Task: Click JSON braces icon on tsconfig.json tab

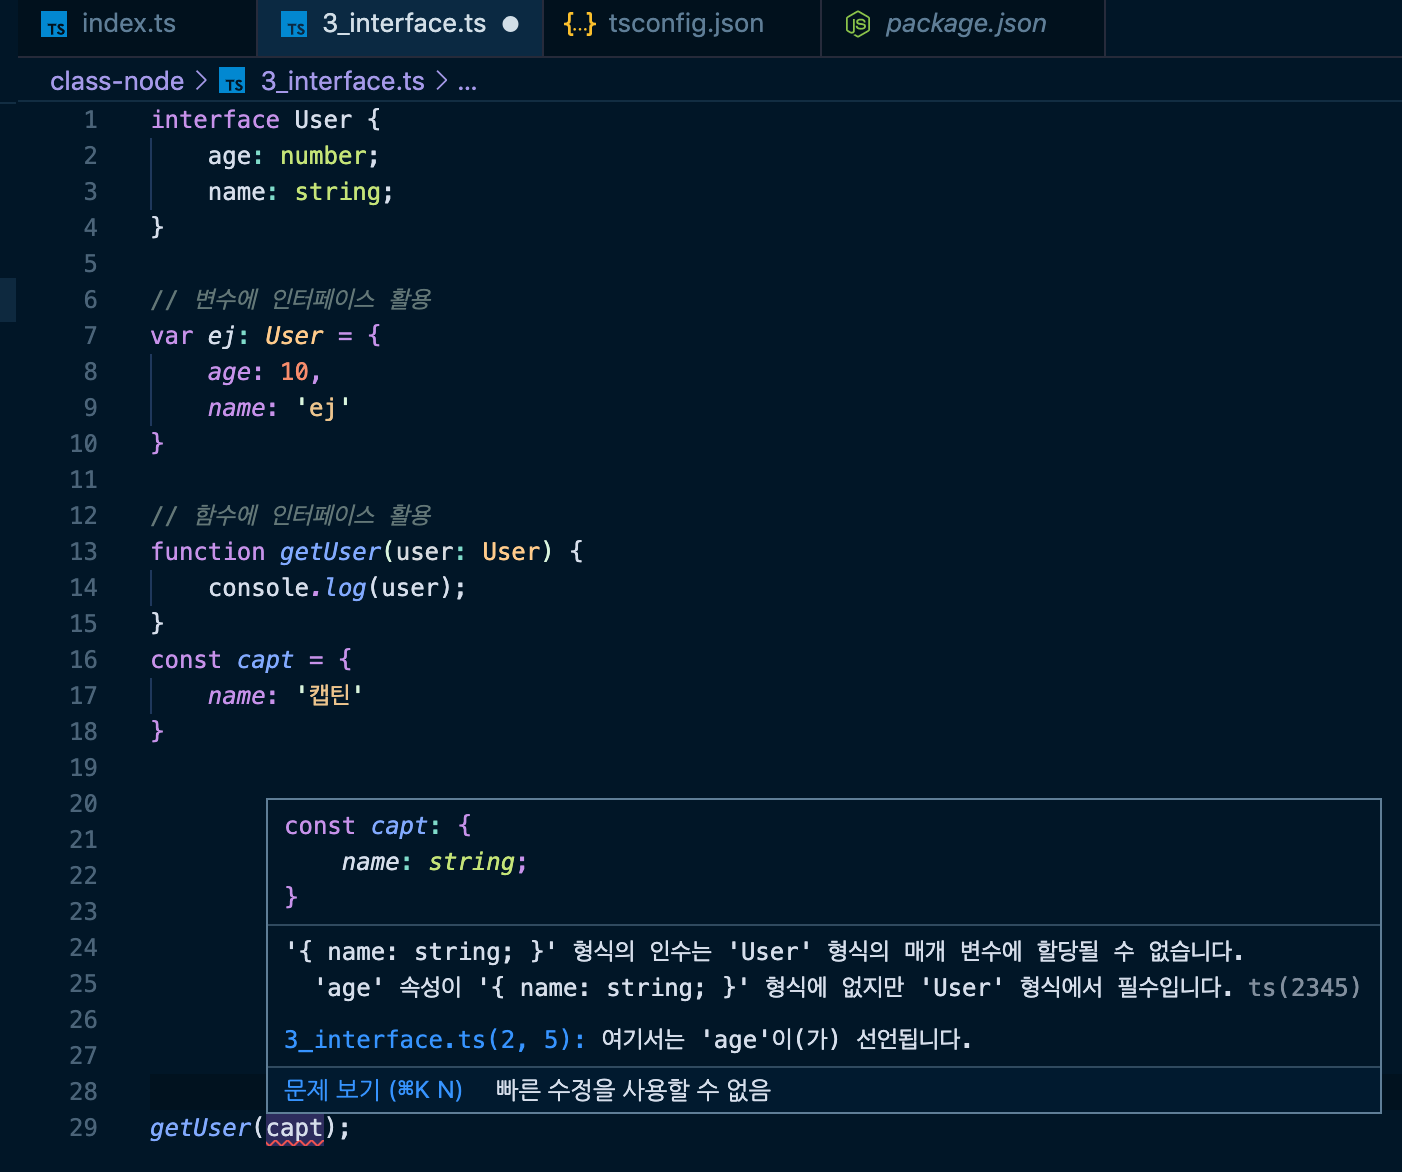Action: click(580, 24)
